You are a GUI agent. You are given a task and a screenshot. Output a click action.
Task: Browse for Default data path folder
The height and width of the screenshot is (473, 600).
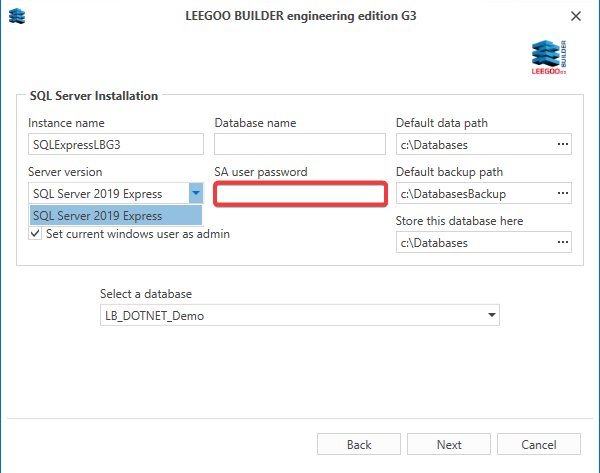[x=562, y=144]
